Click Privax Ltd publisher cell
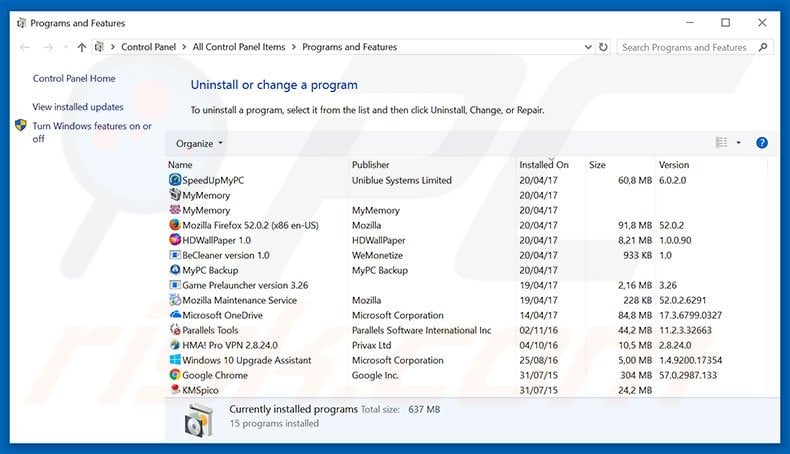 371,345
